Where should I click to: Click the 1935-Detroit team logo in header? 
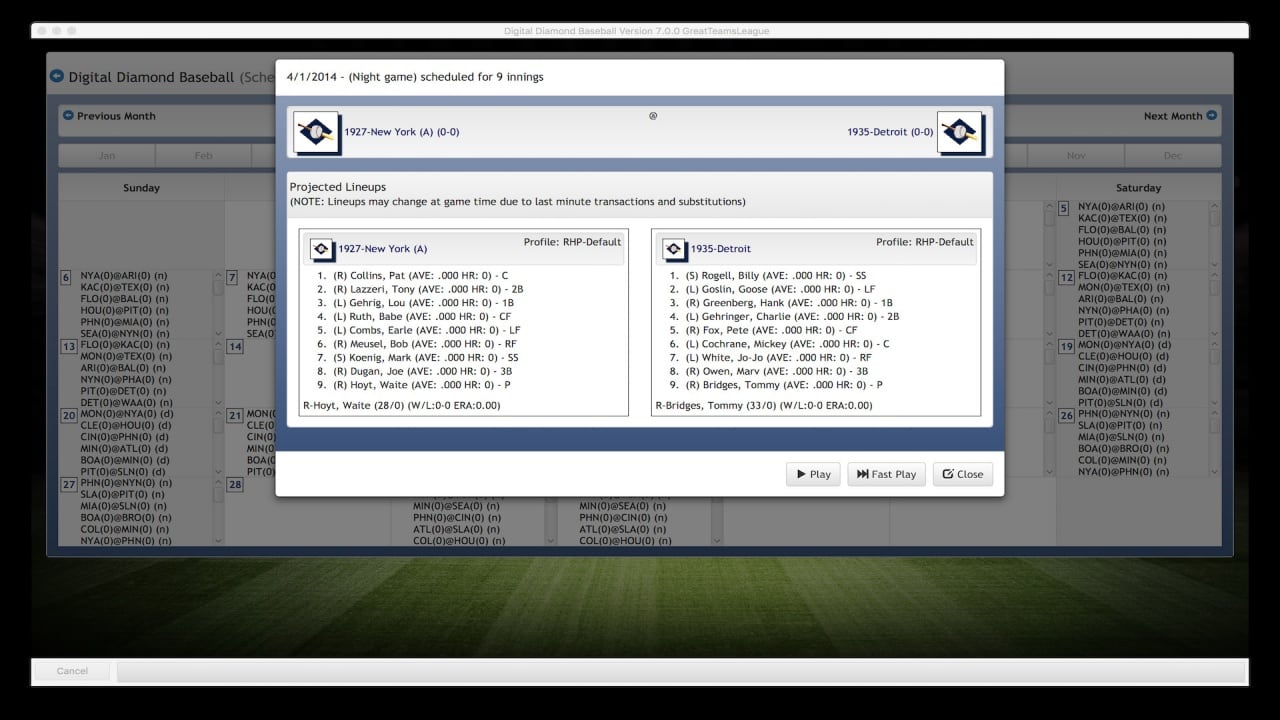[x=960, y=132]
